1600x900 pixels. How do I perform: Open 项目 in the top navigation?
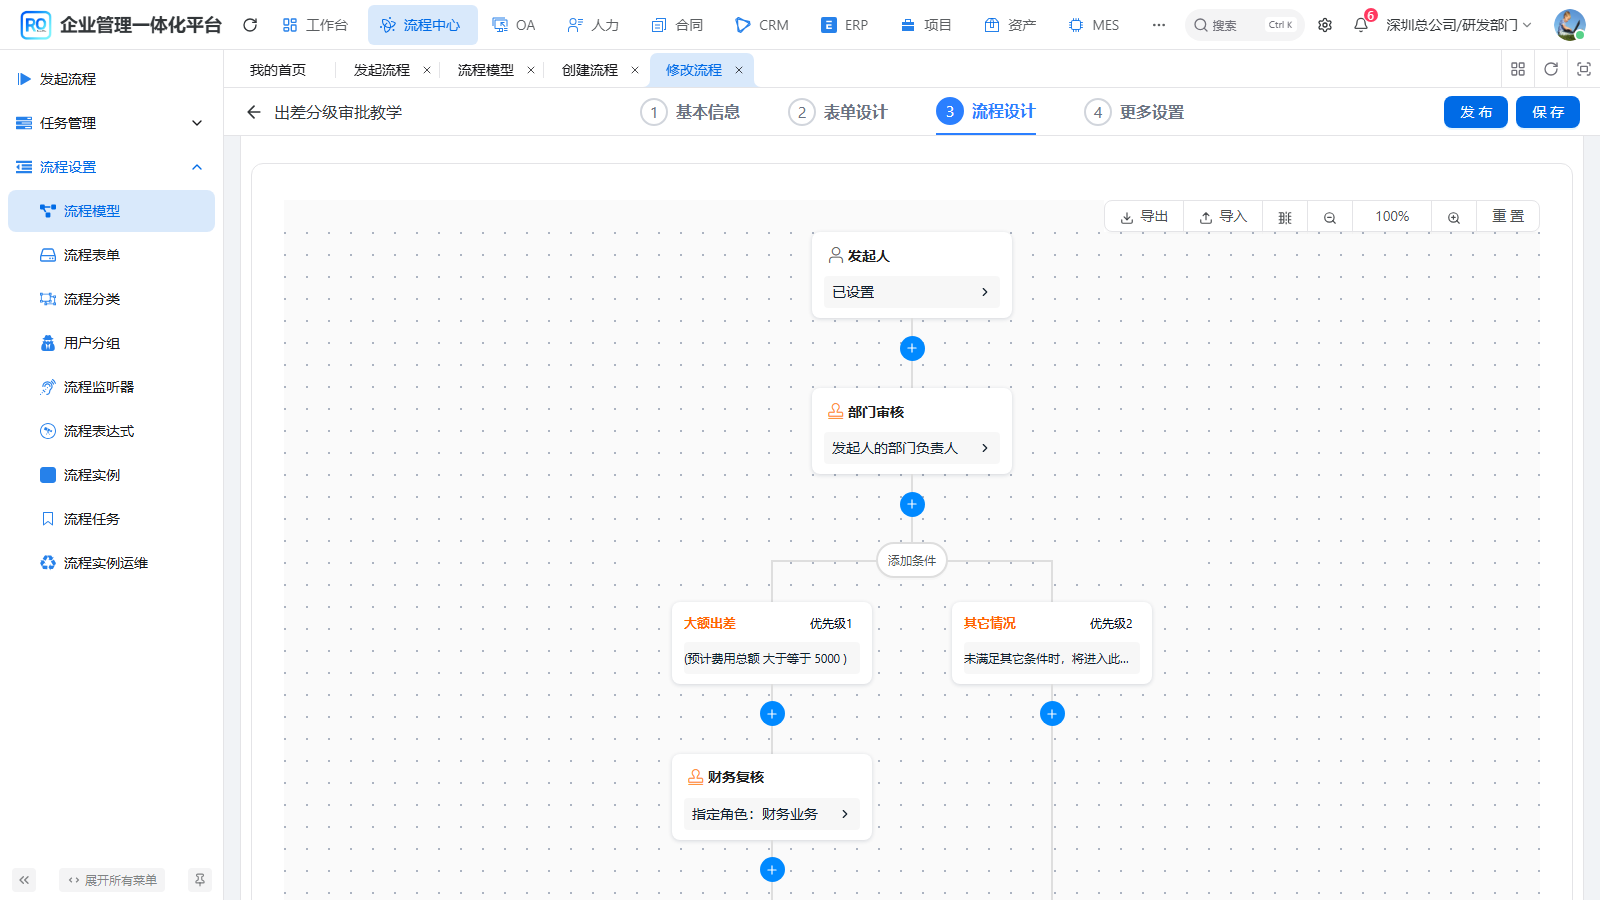point(926,25)
